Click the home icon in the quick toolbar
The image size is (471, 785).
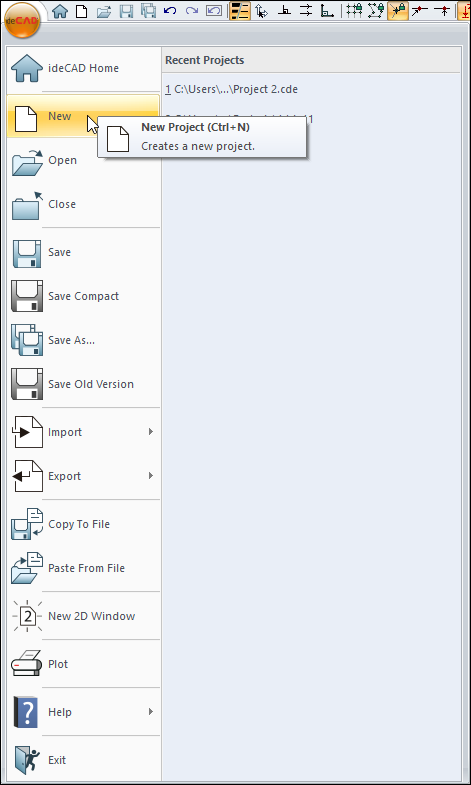point(60,11)
